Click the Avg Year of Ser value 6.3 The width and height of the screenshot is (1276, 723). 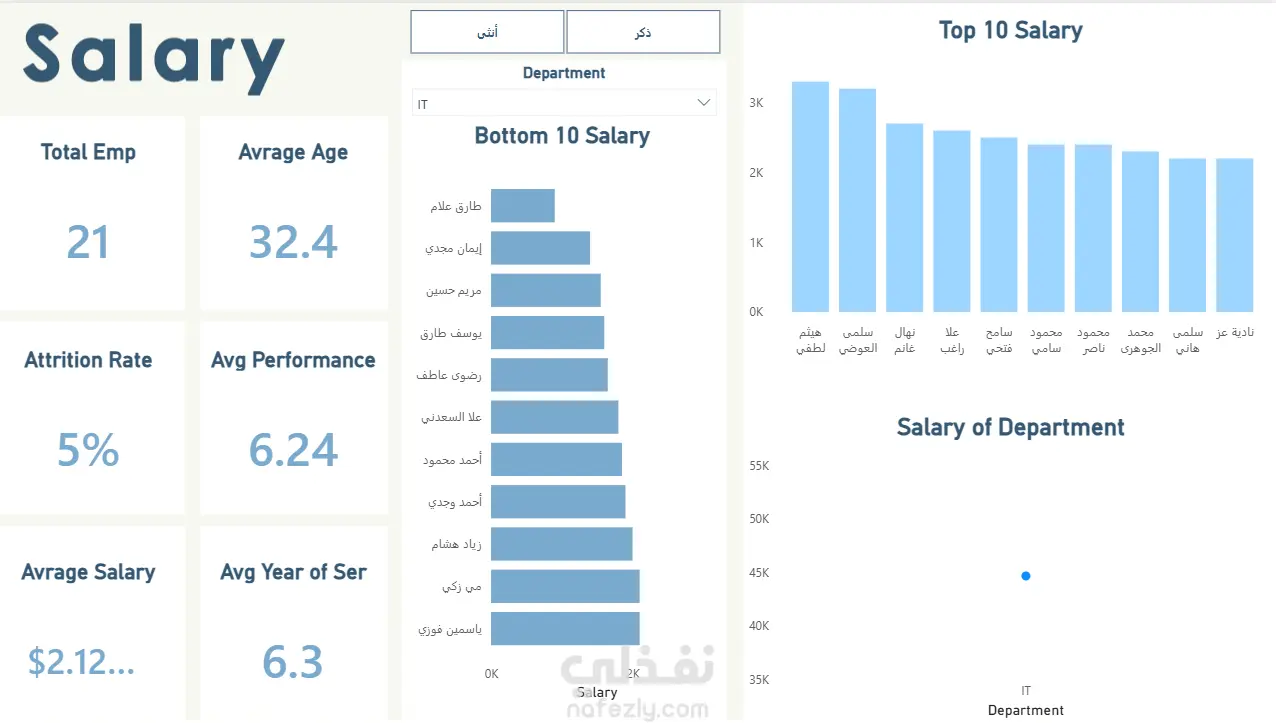coord(293,662)
